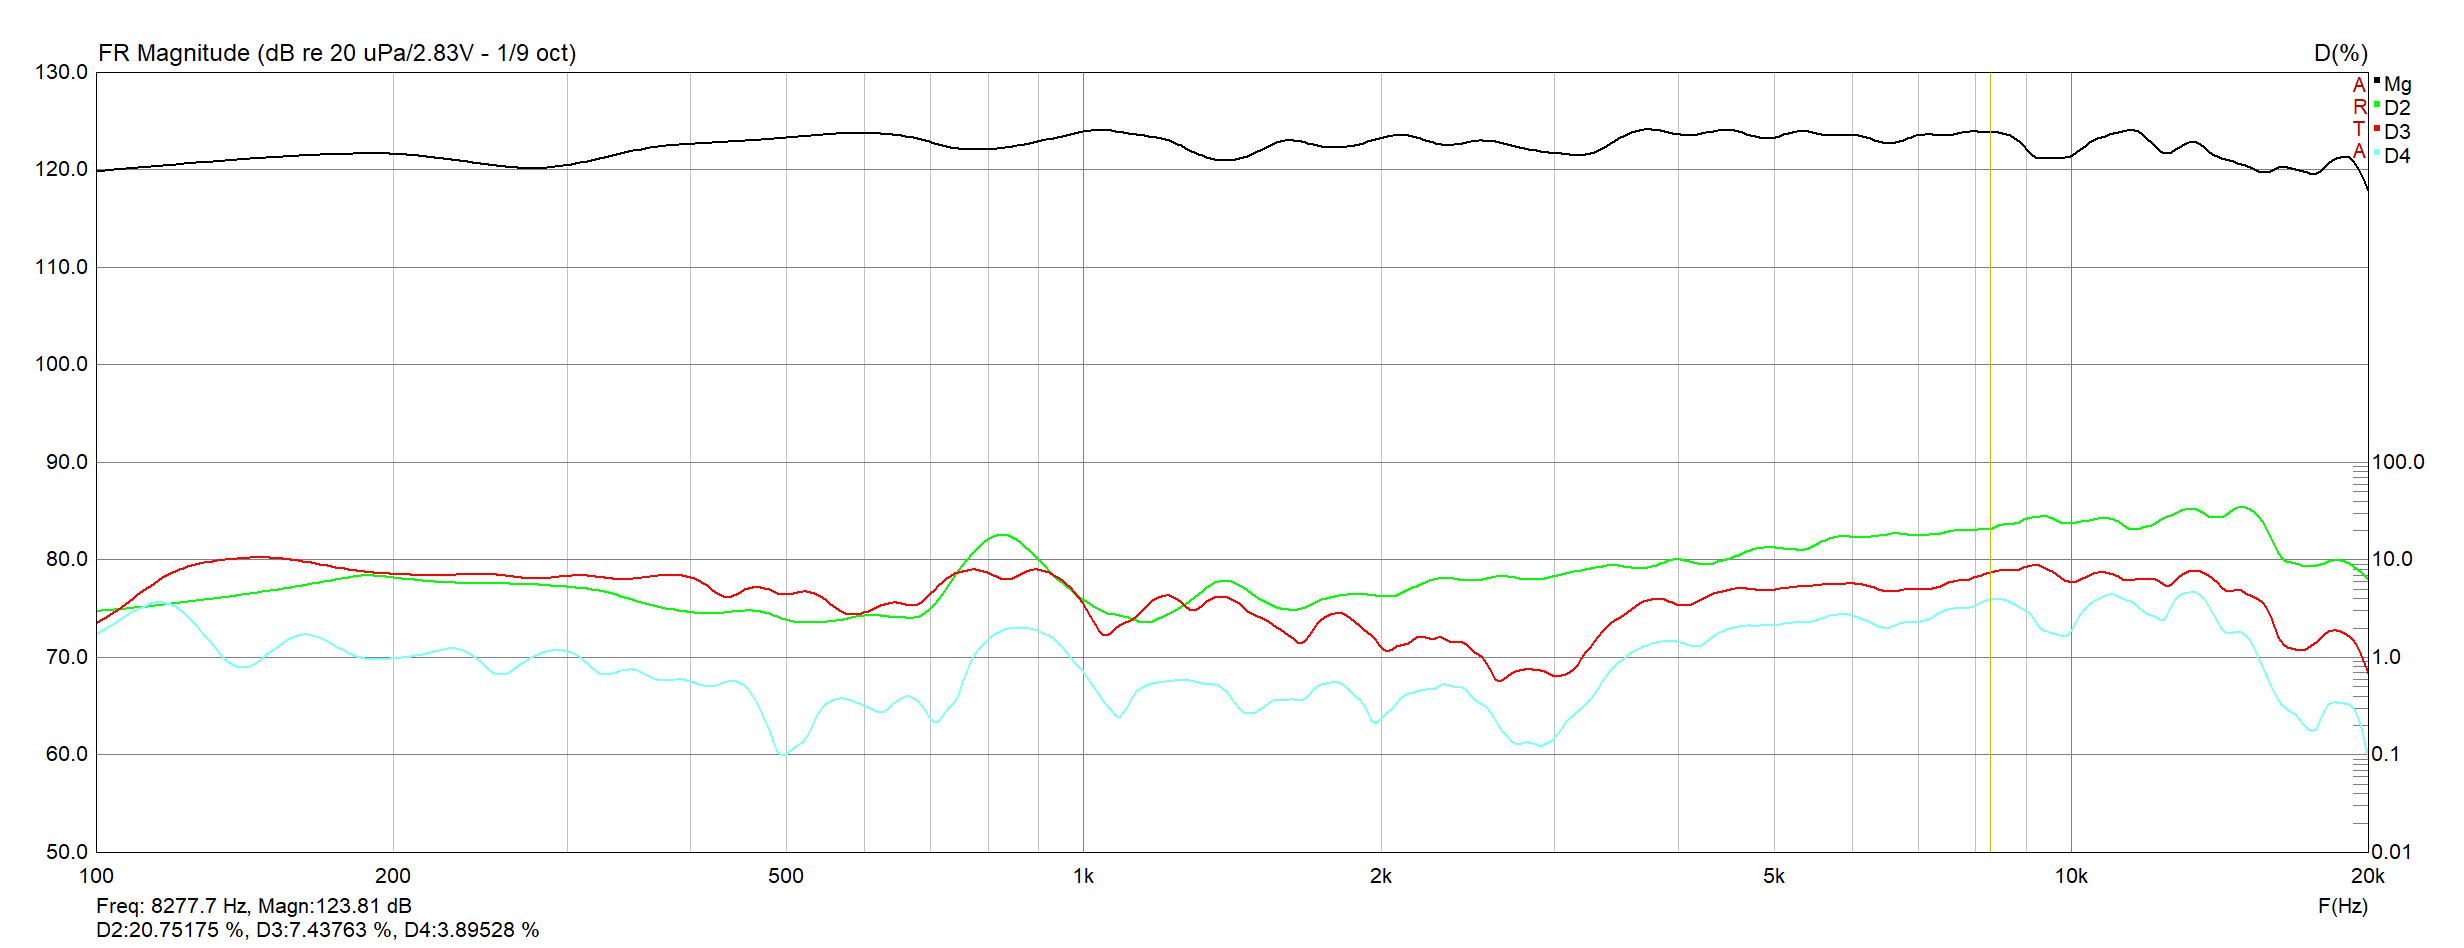The height and width of the screenshot is (948, 2464).
Task: Click the F(Hz) axis label
Action: tap(2342, 906)
